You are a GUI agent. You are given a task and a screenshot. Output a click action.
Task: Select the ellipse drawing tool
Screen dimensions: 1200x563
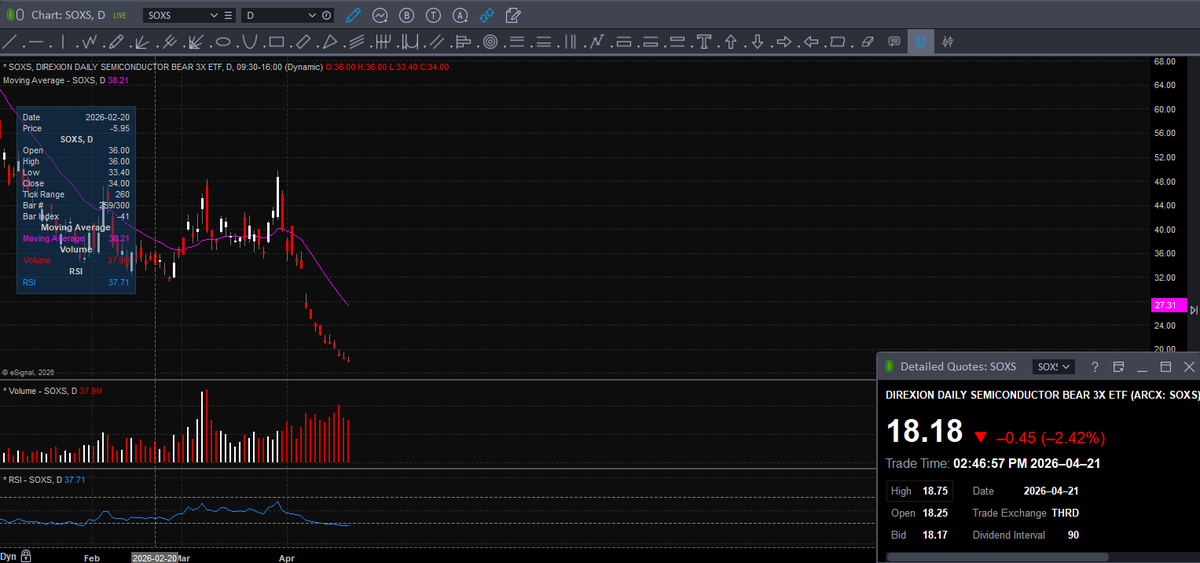point(223,42)
